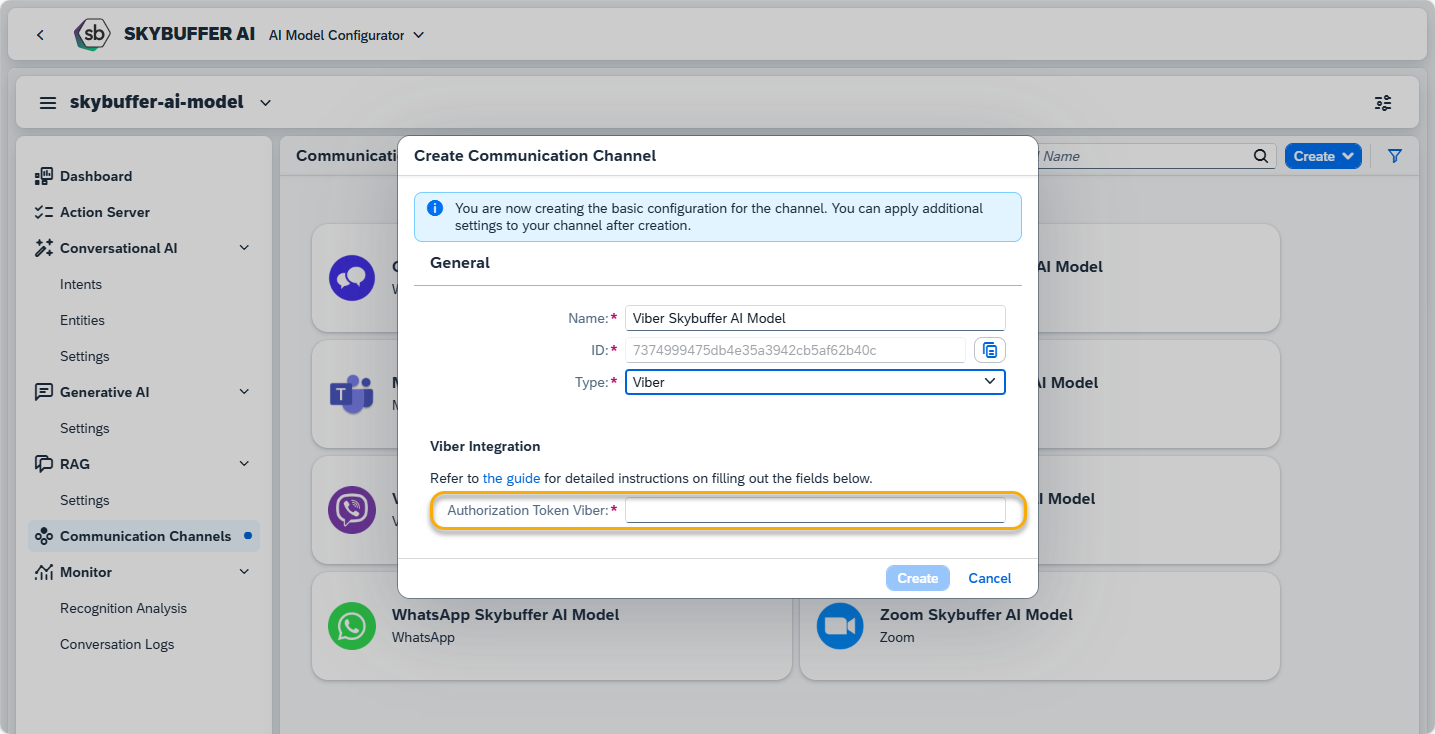
Task: Click the Zoom channel icon
Action: point(840,626)
